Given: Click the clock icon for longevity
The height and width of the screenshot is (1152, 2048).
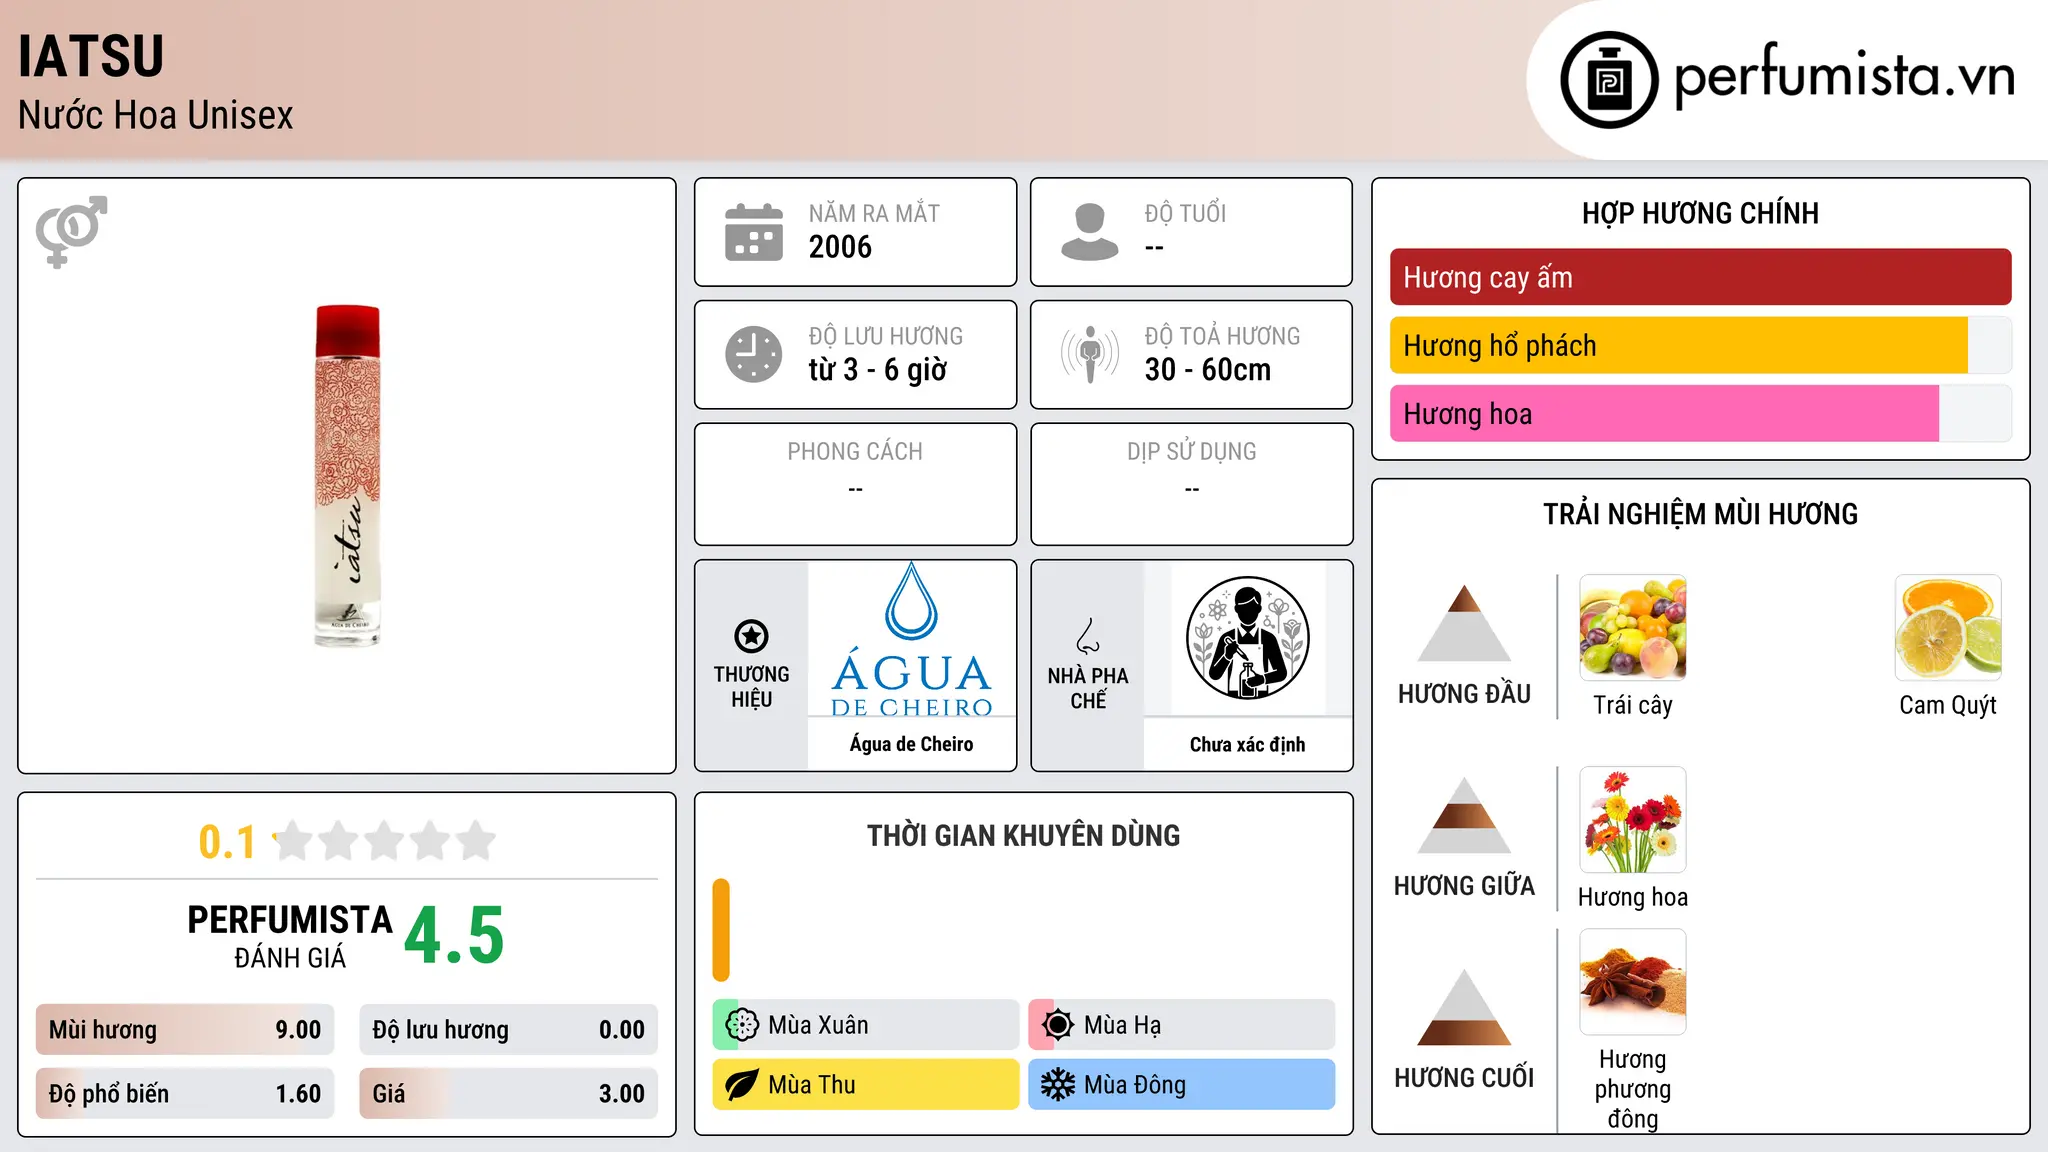Looking at the screenshot, I should pyautogui.click(x=754, y=354).
